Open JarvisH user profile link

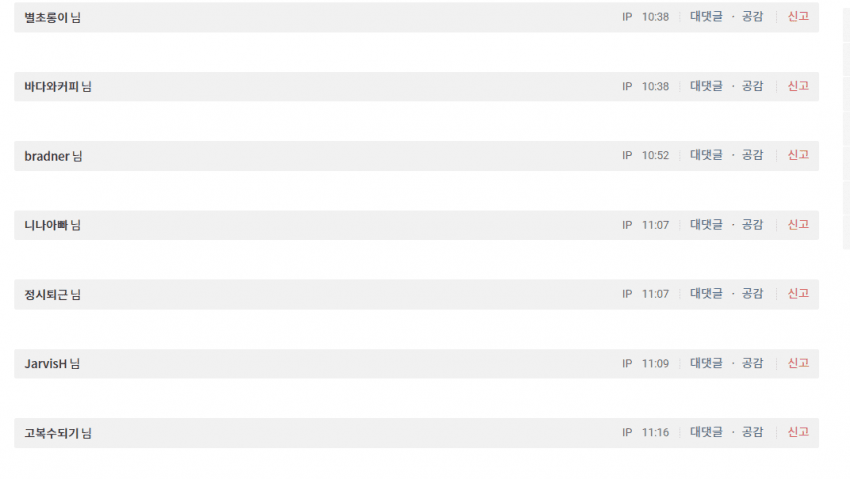pos(46,364)
